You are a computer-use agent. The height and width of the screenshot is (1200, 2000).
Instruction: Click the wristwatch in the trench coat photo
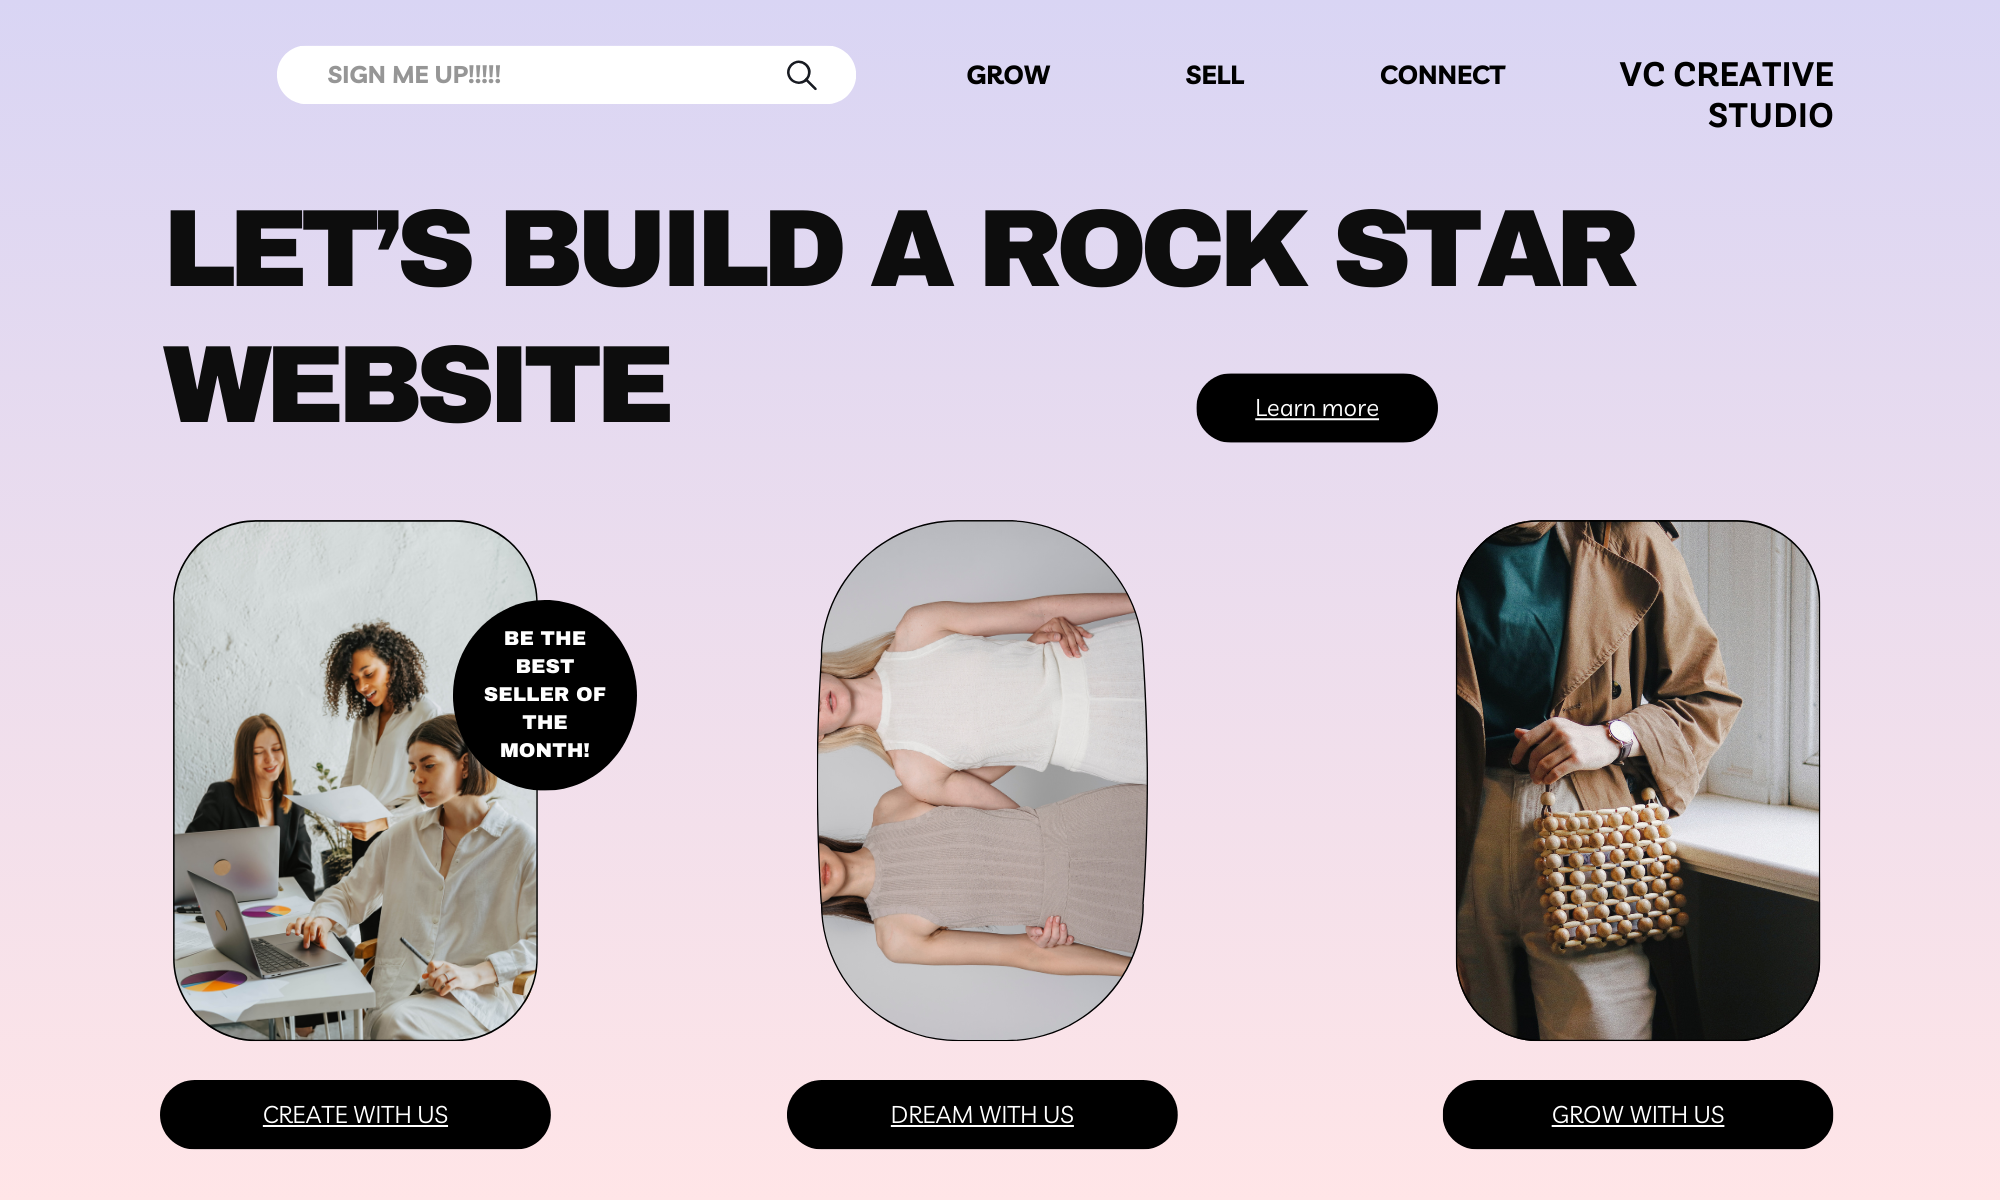(1621, 740)
